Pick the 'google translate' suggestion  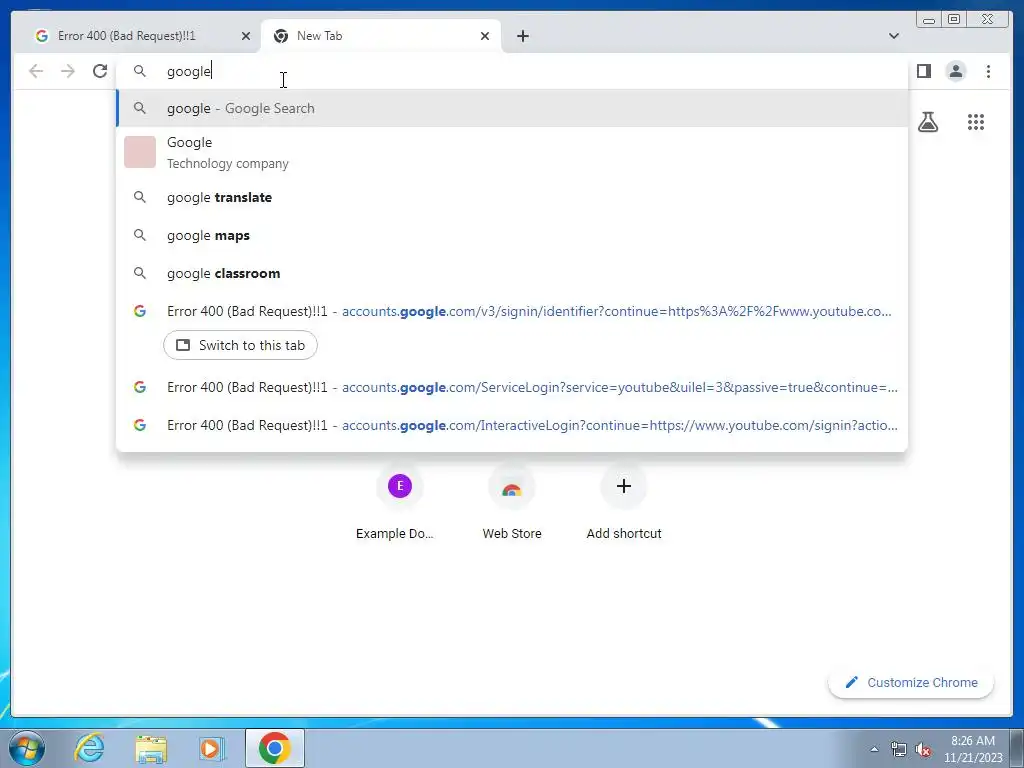pos(512,197)
